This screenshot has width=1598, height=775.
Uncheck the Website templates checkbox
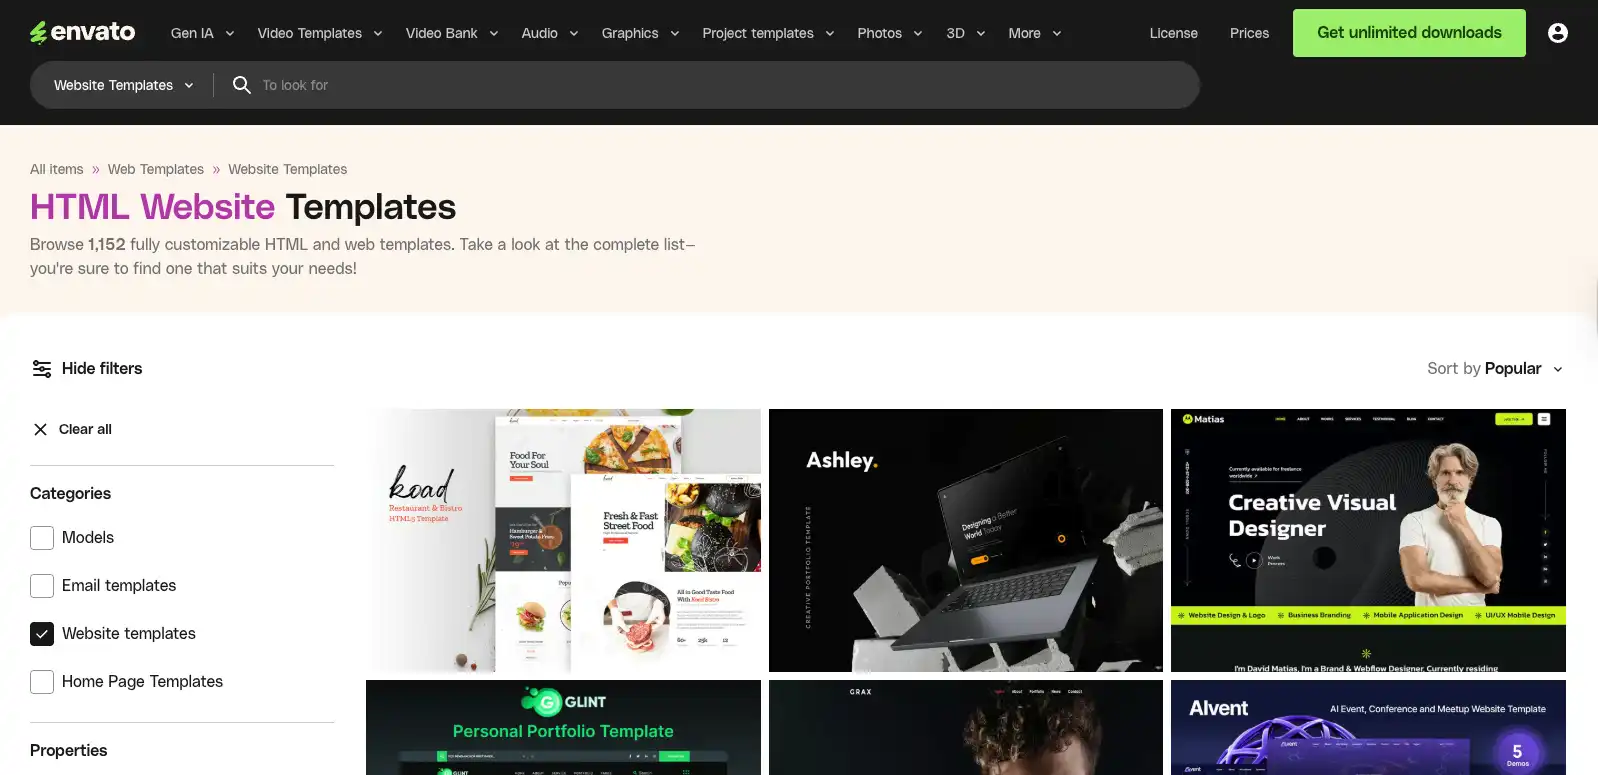pyautogui.click(x=42, y=634)
